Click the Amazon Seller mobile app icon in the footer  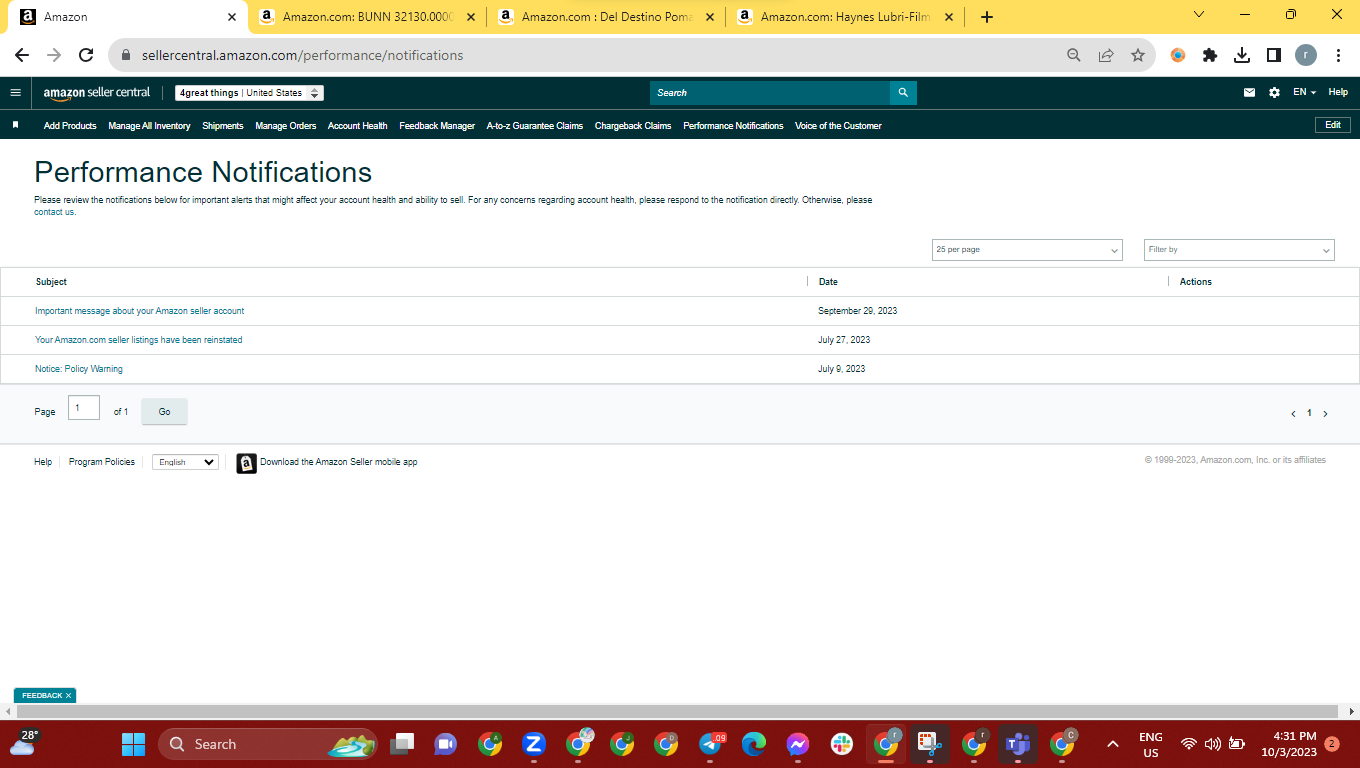(246, 463)
